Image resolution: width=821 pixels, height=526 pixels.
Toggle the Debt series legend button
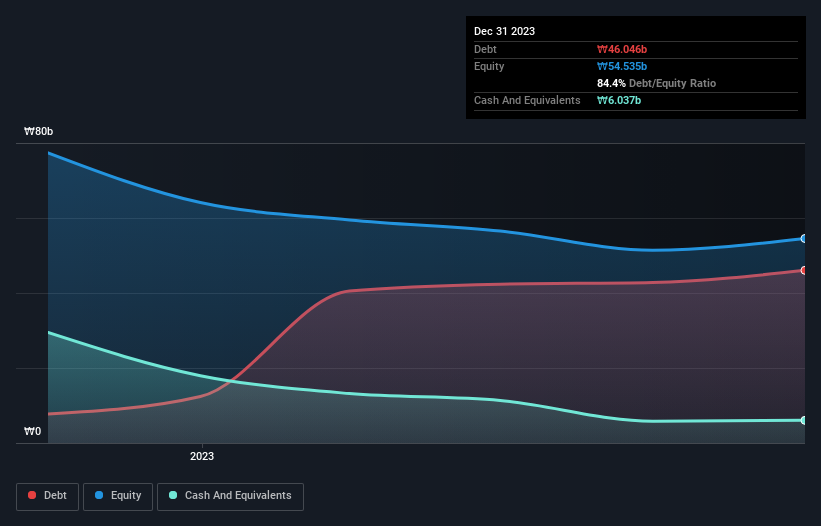tap(48, 496)
